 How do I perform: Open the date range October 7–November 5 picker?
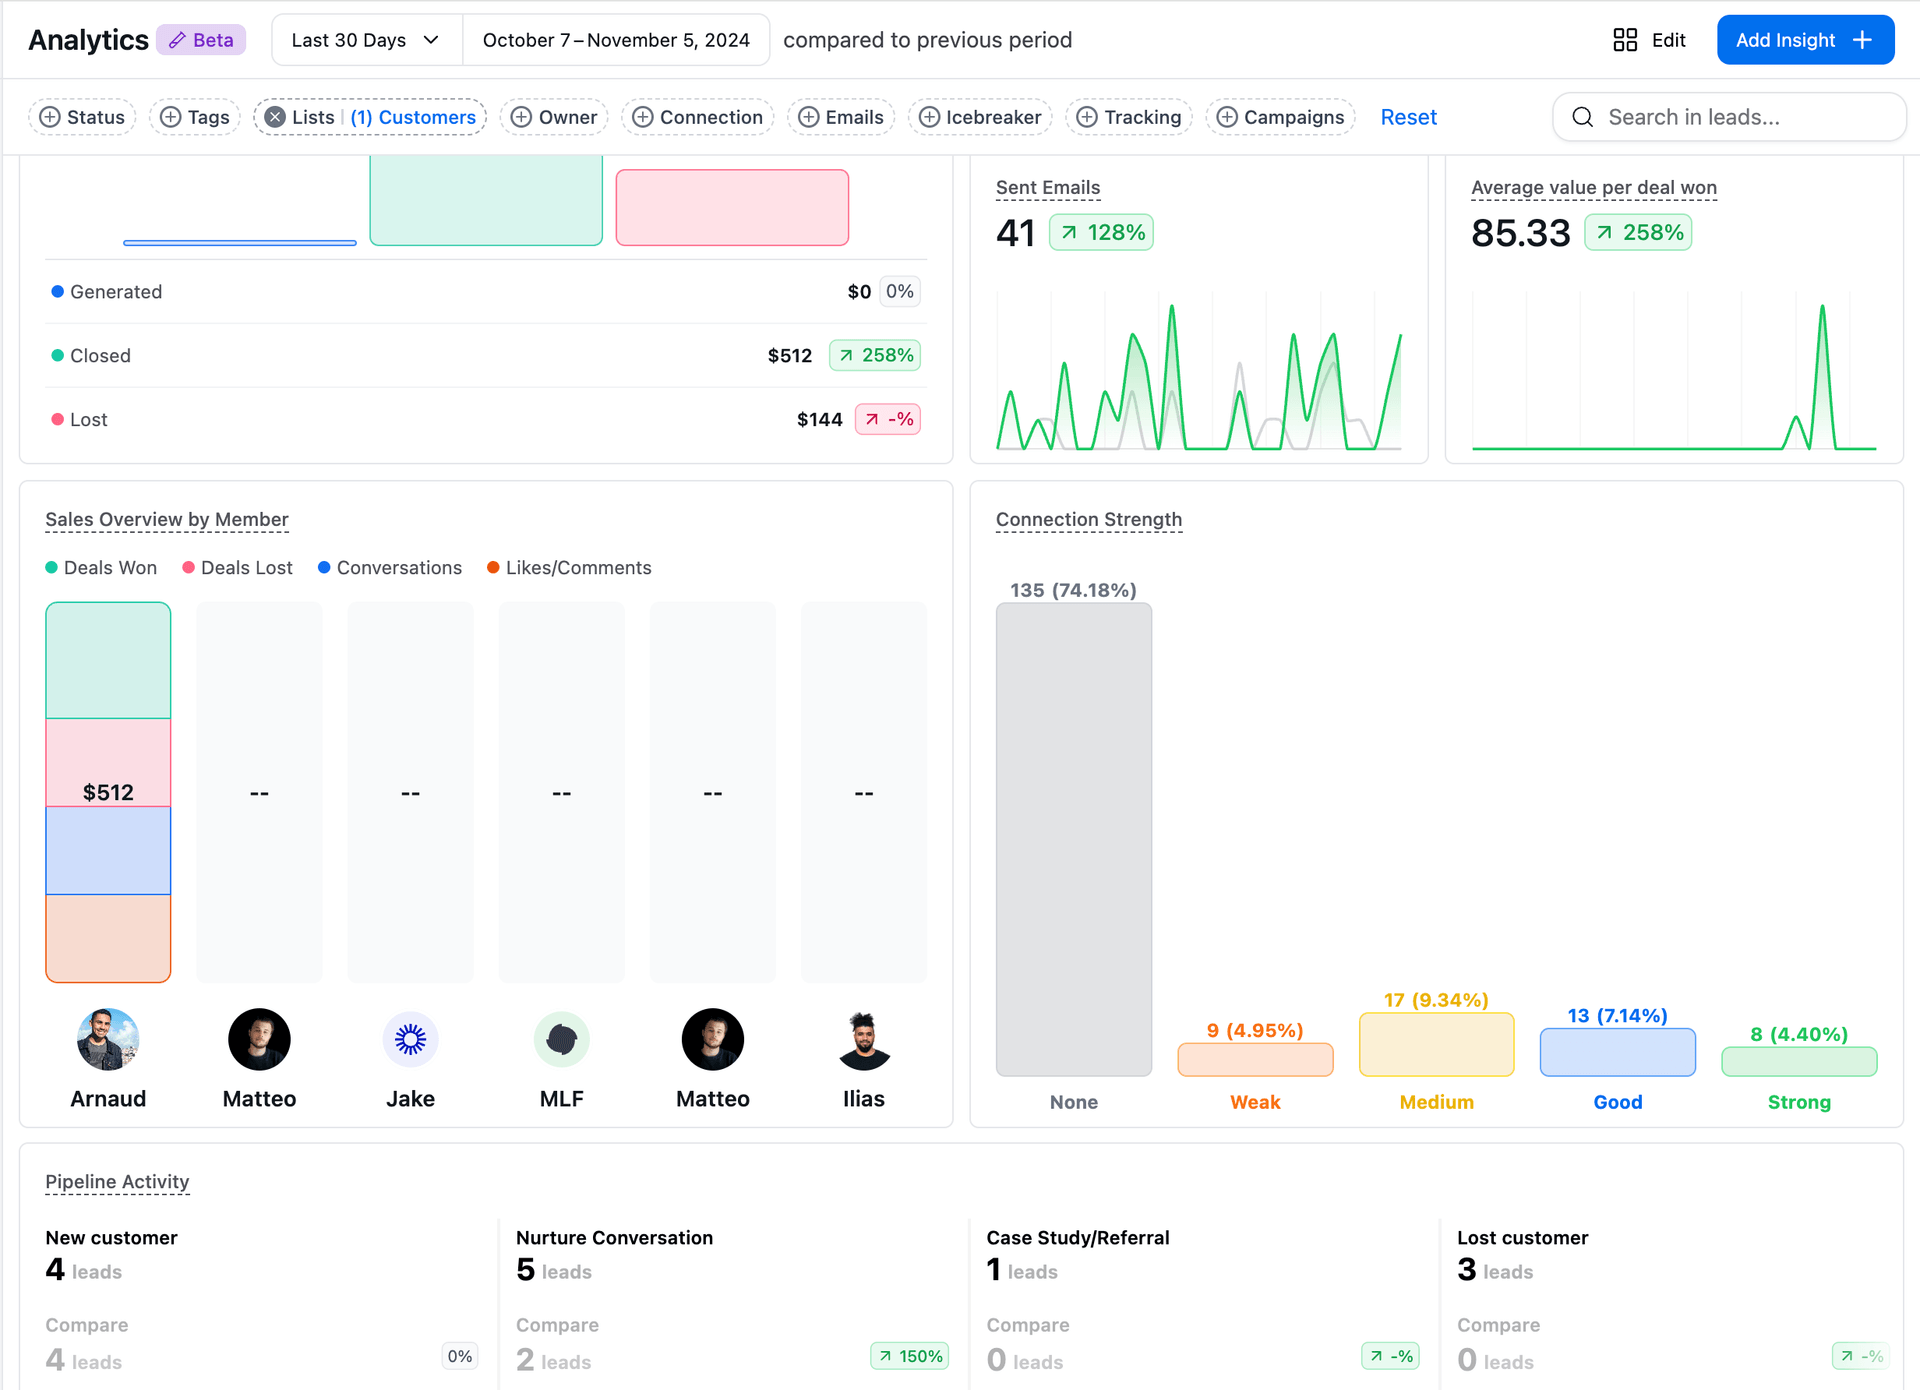(615, 40)
